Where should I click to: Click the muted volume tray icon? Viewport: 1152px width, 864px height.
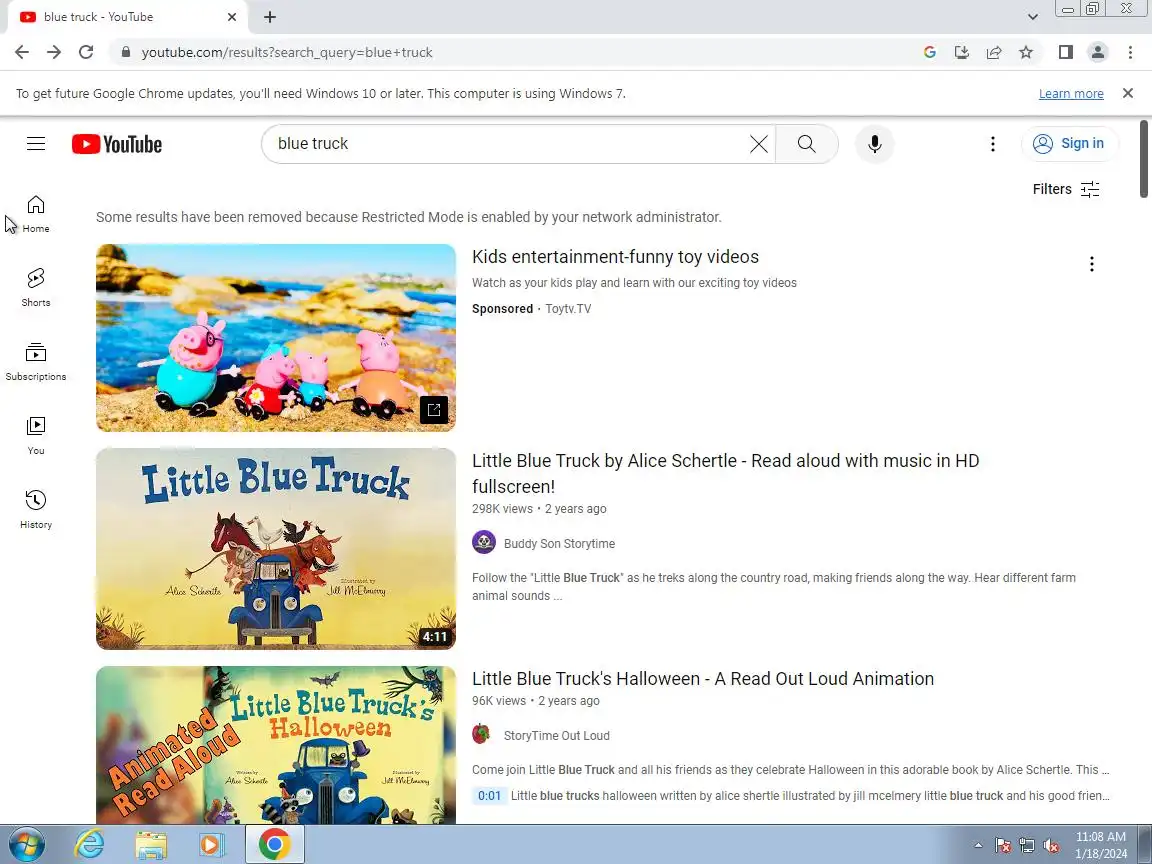click(1051, 846)
